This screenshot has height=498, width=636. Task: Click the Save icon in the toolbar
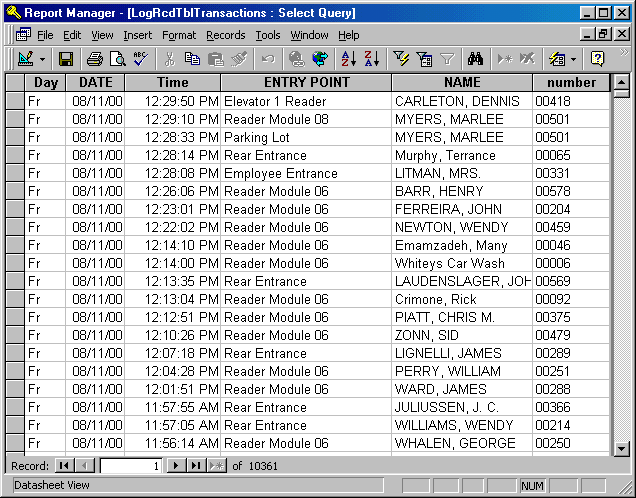[66, 59]
